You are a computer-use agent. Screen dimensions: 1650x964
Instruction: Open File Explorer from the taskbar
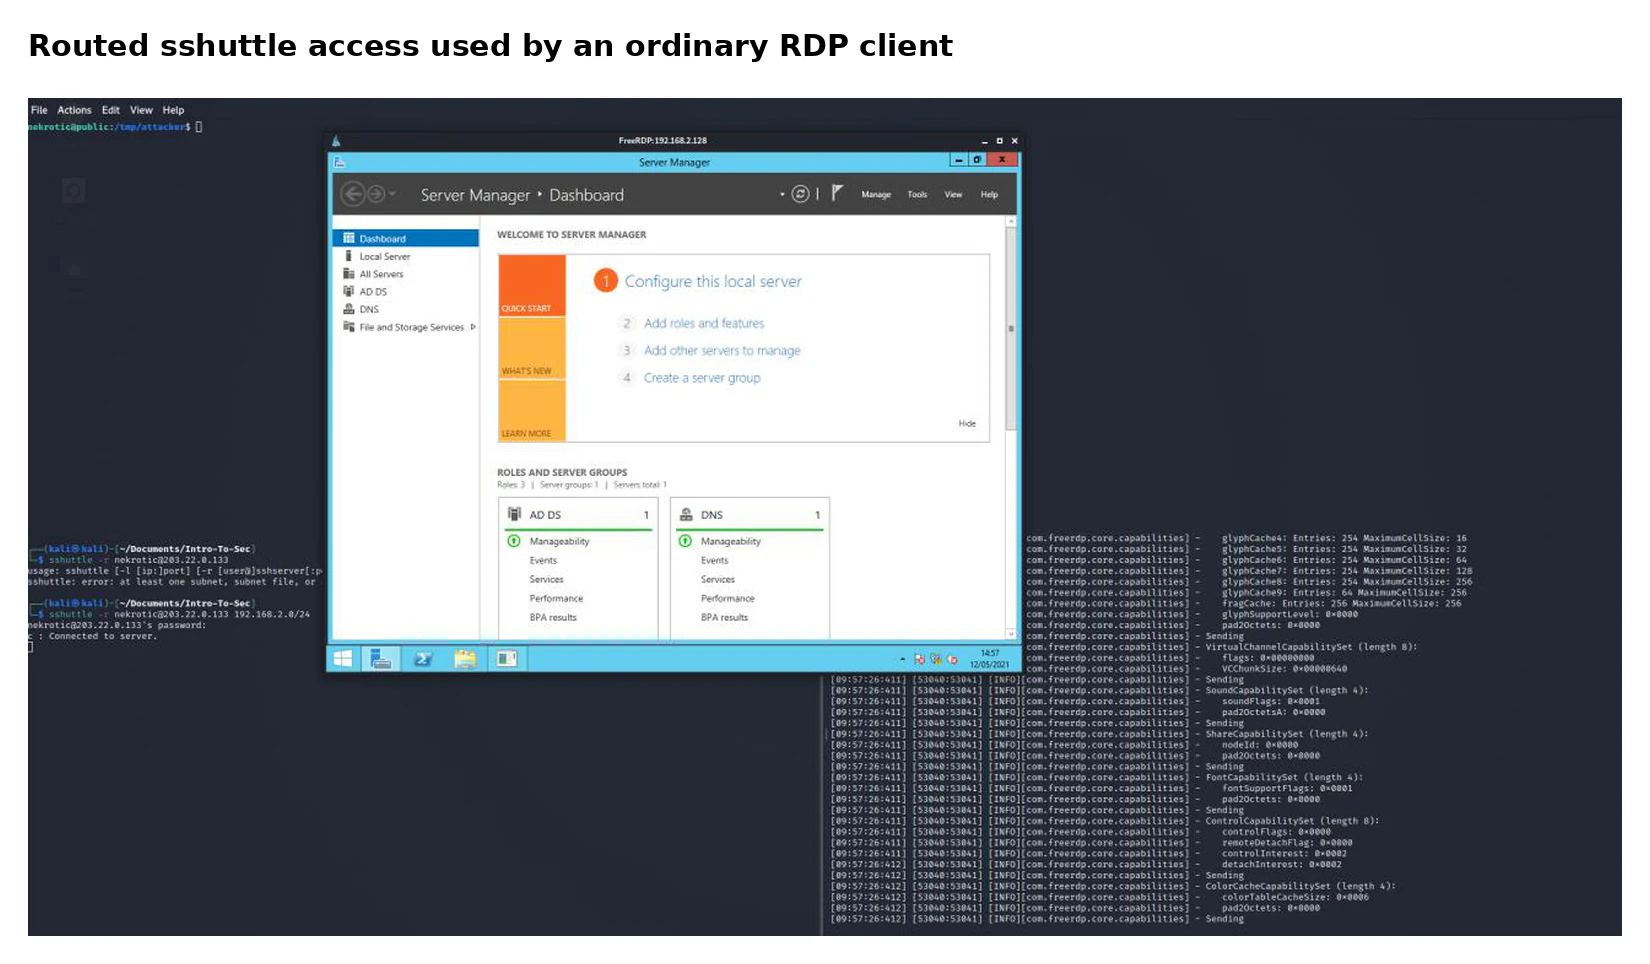coord(465,658)
